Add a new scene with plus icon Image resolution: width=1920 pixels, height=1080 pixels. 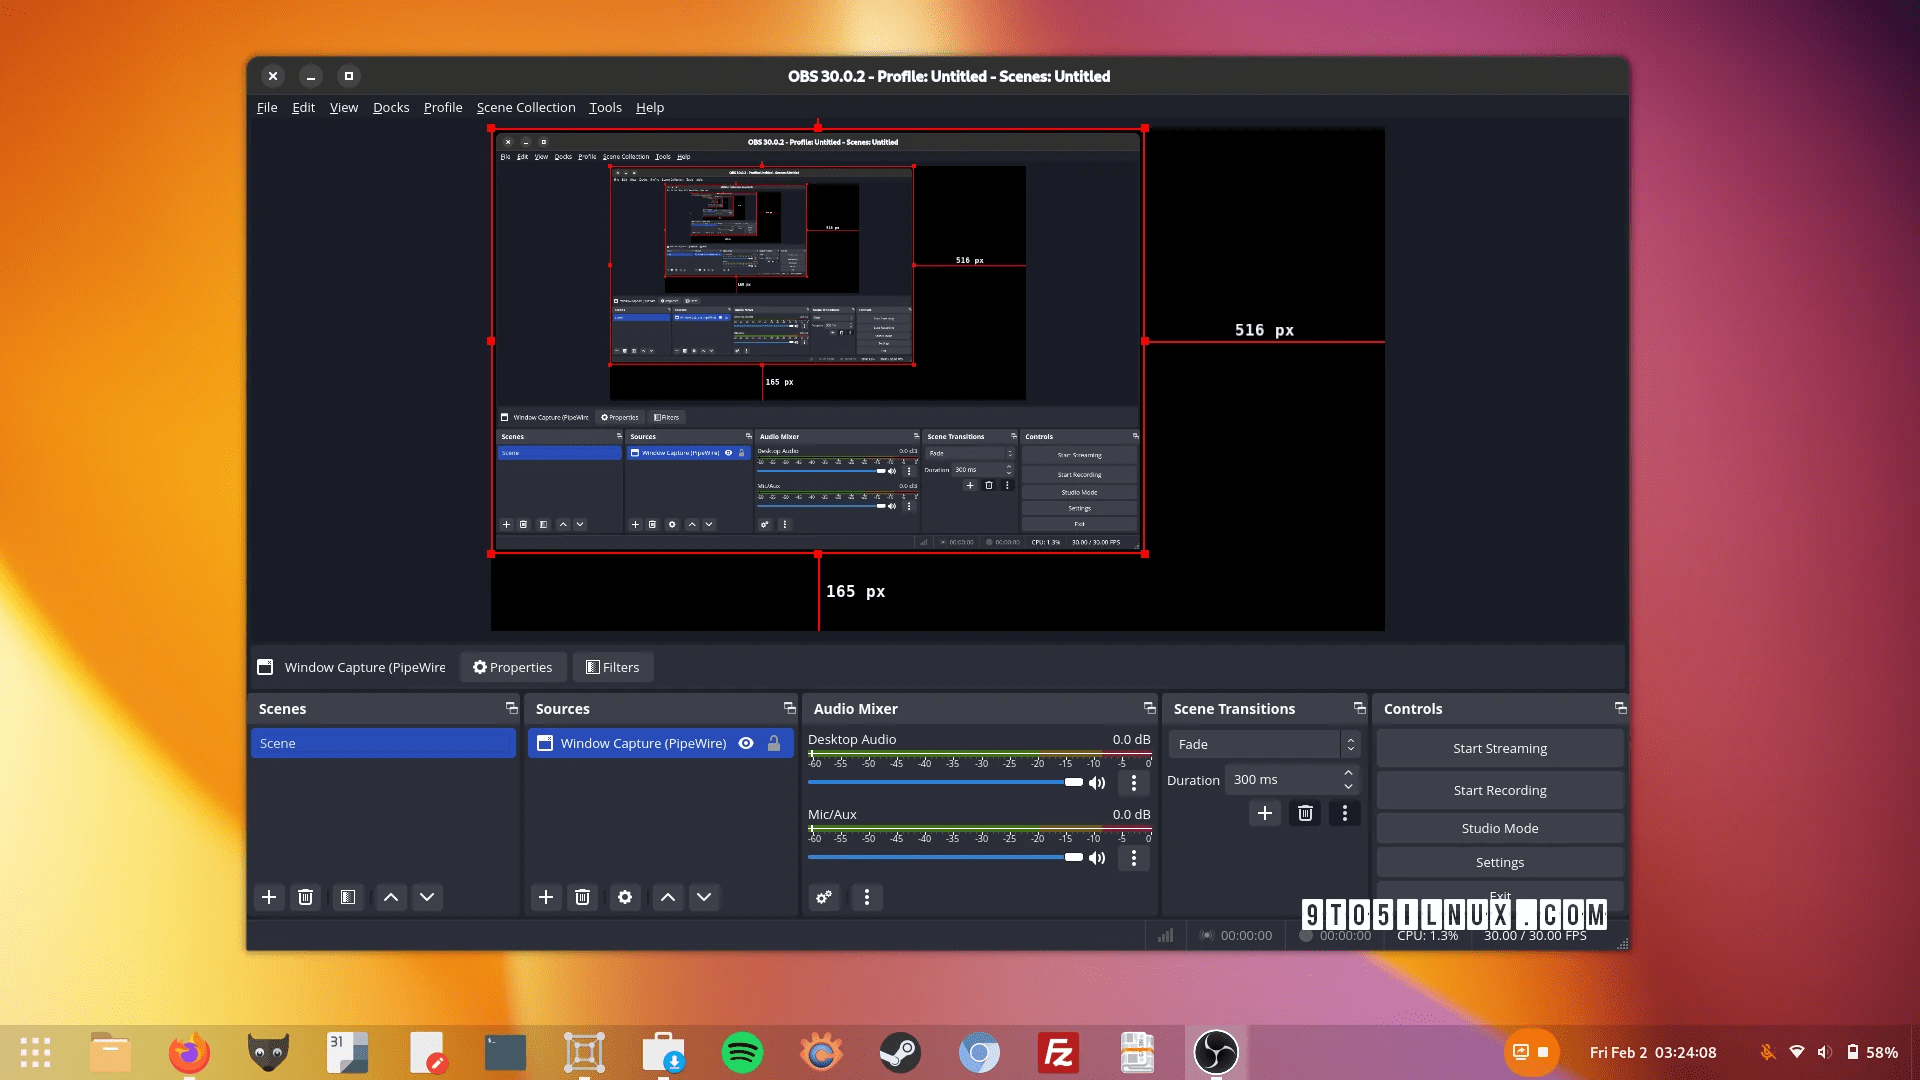pos(269,897)
